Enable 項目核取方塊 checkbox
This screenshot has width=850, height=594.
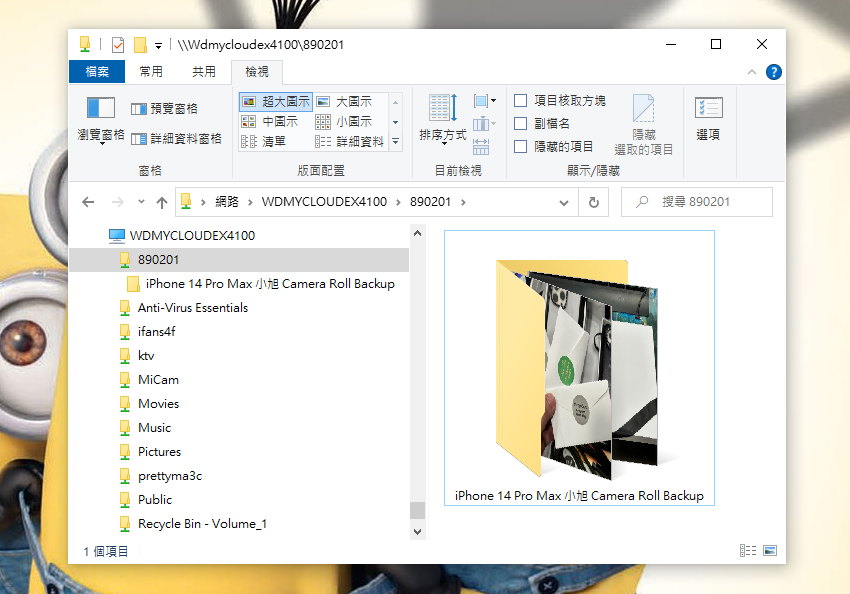coord(520,100)
